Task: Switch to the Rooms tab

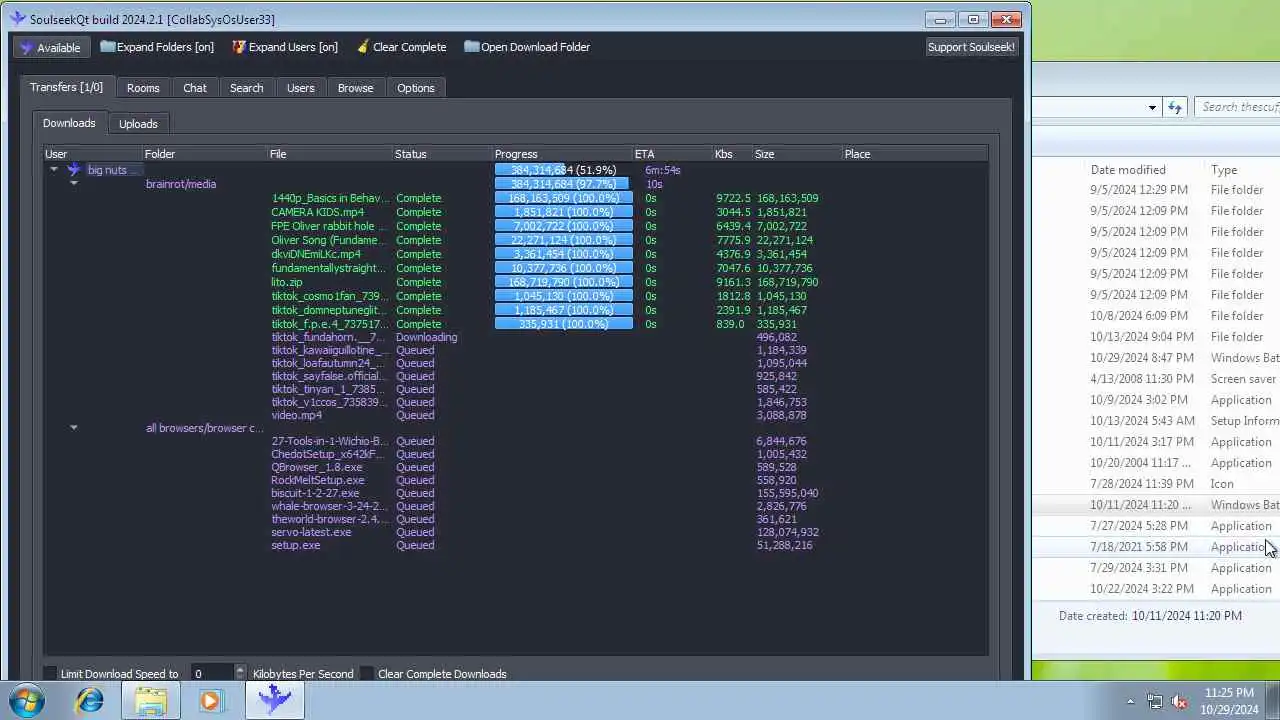Action: point(143,88)
